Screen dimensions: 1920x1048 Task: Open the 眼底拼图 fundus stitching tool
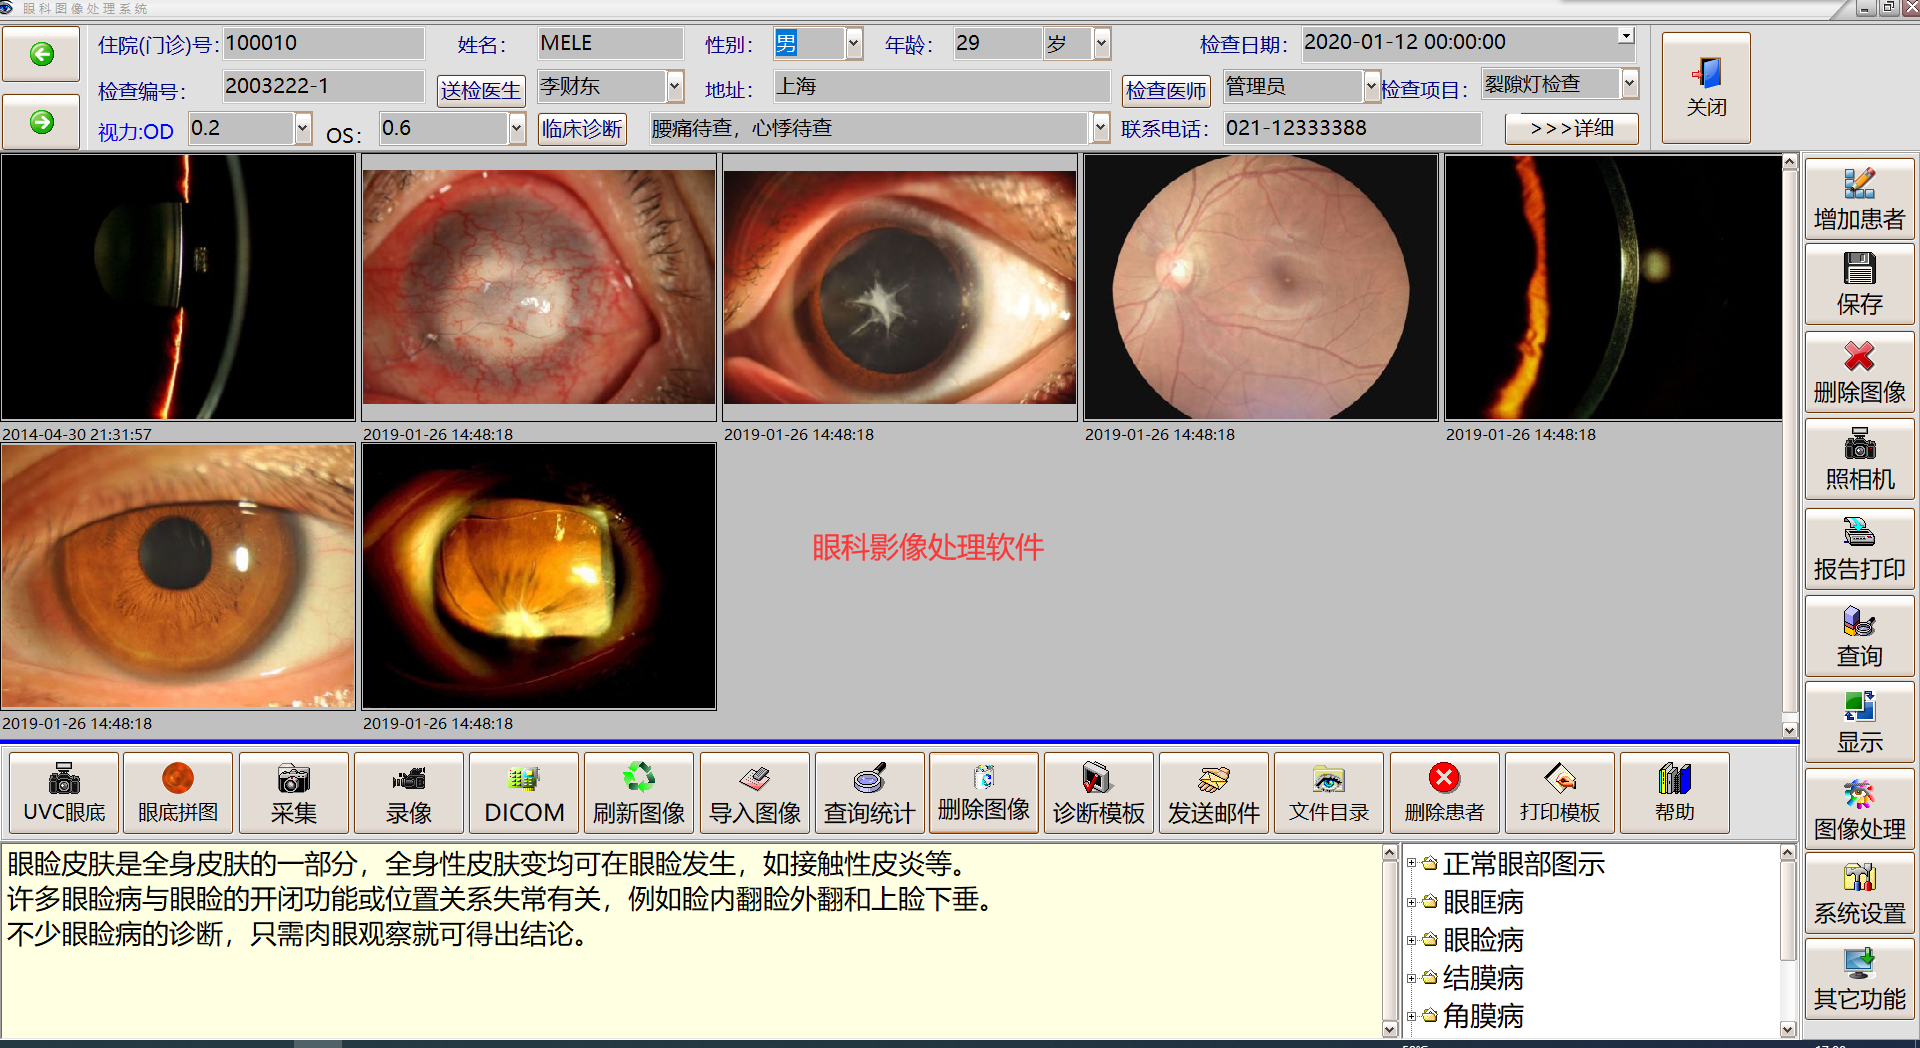pyautogui.click(x=176, y=792)
